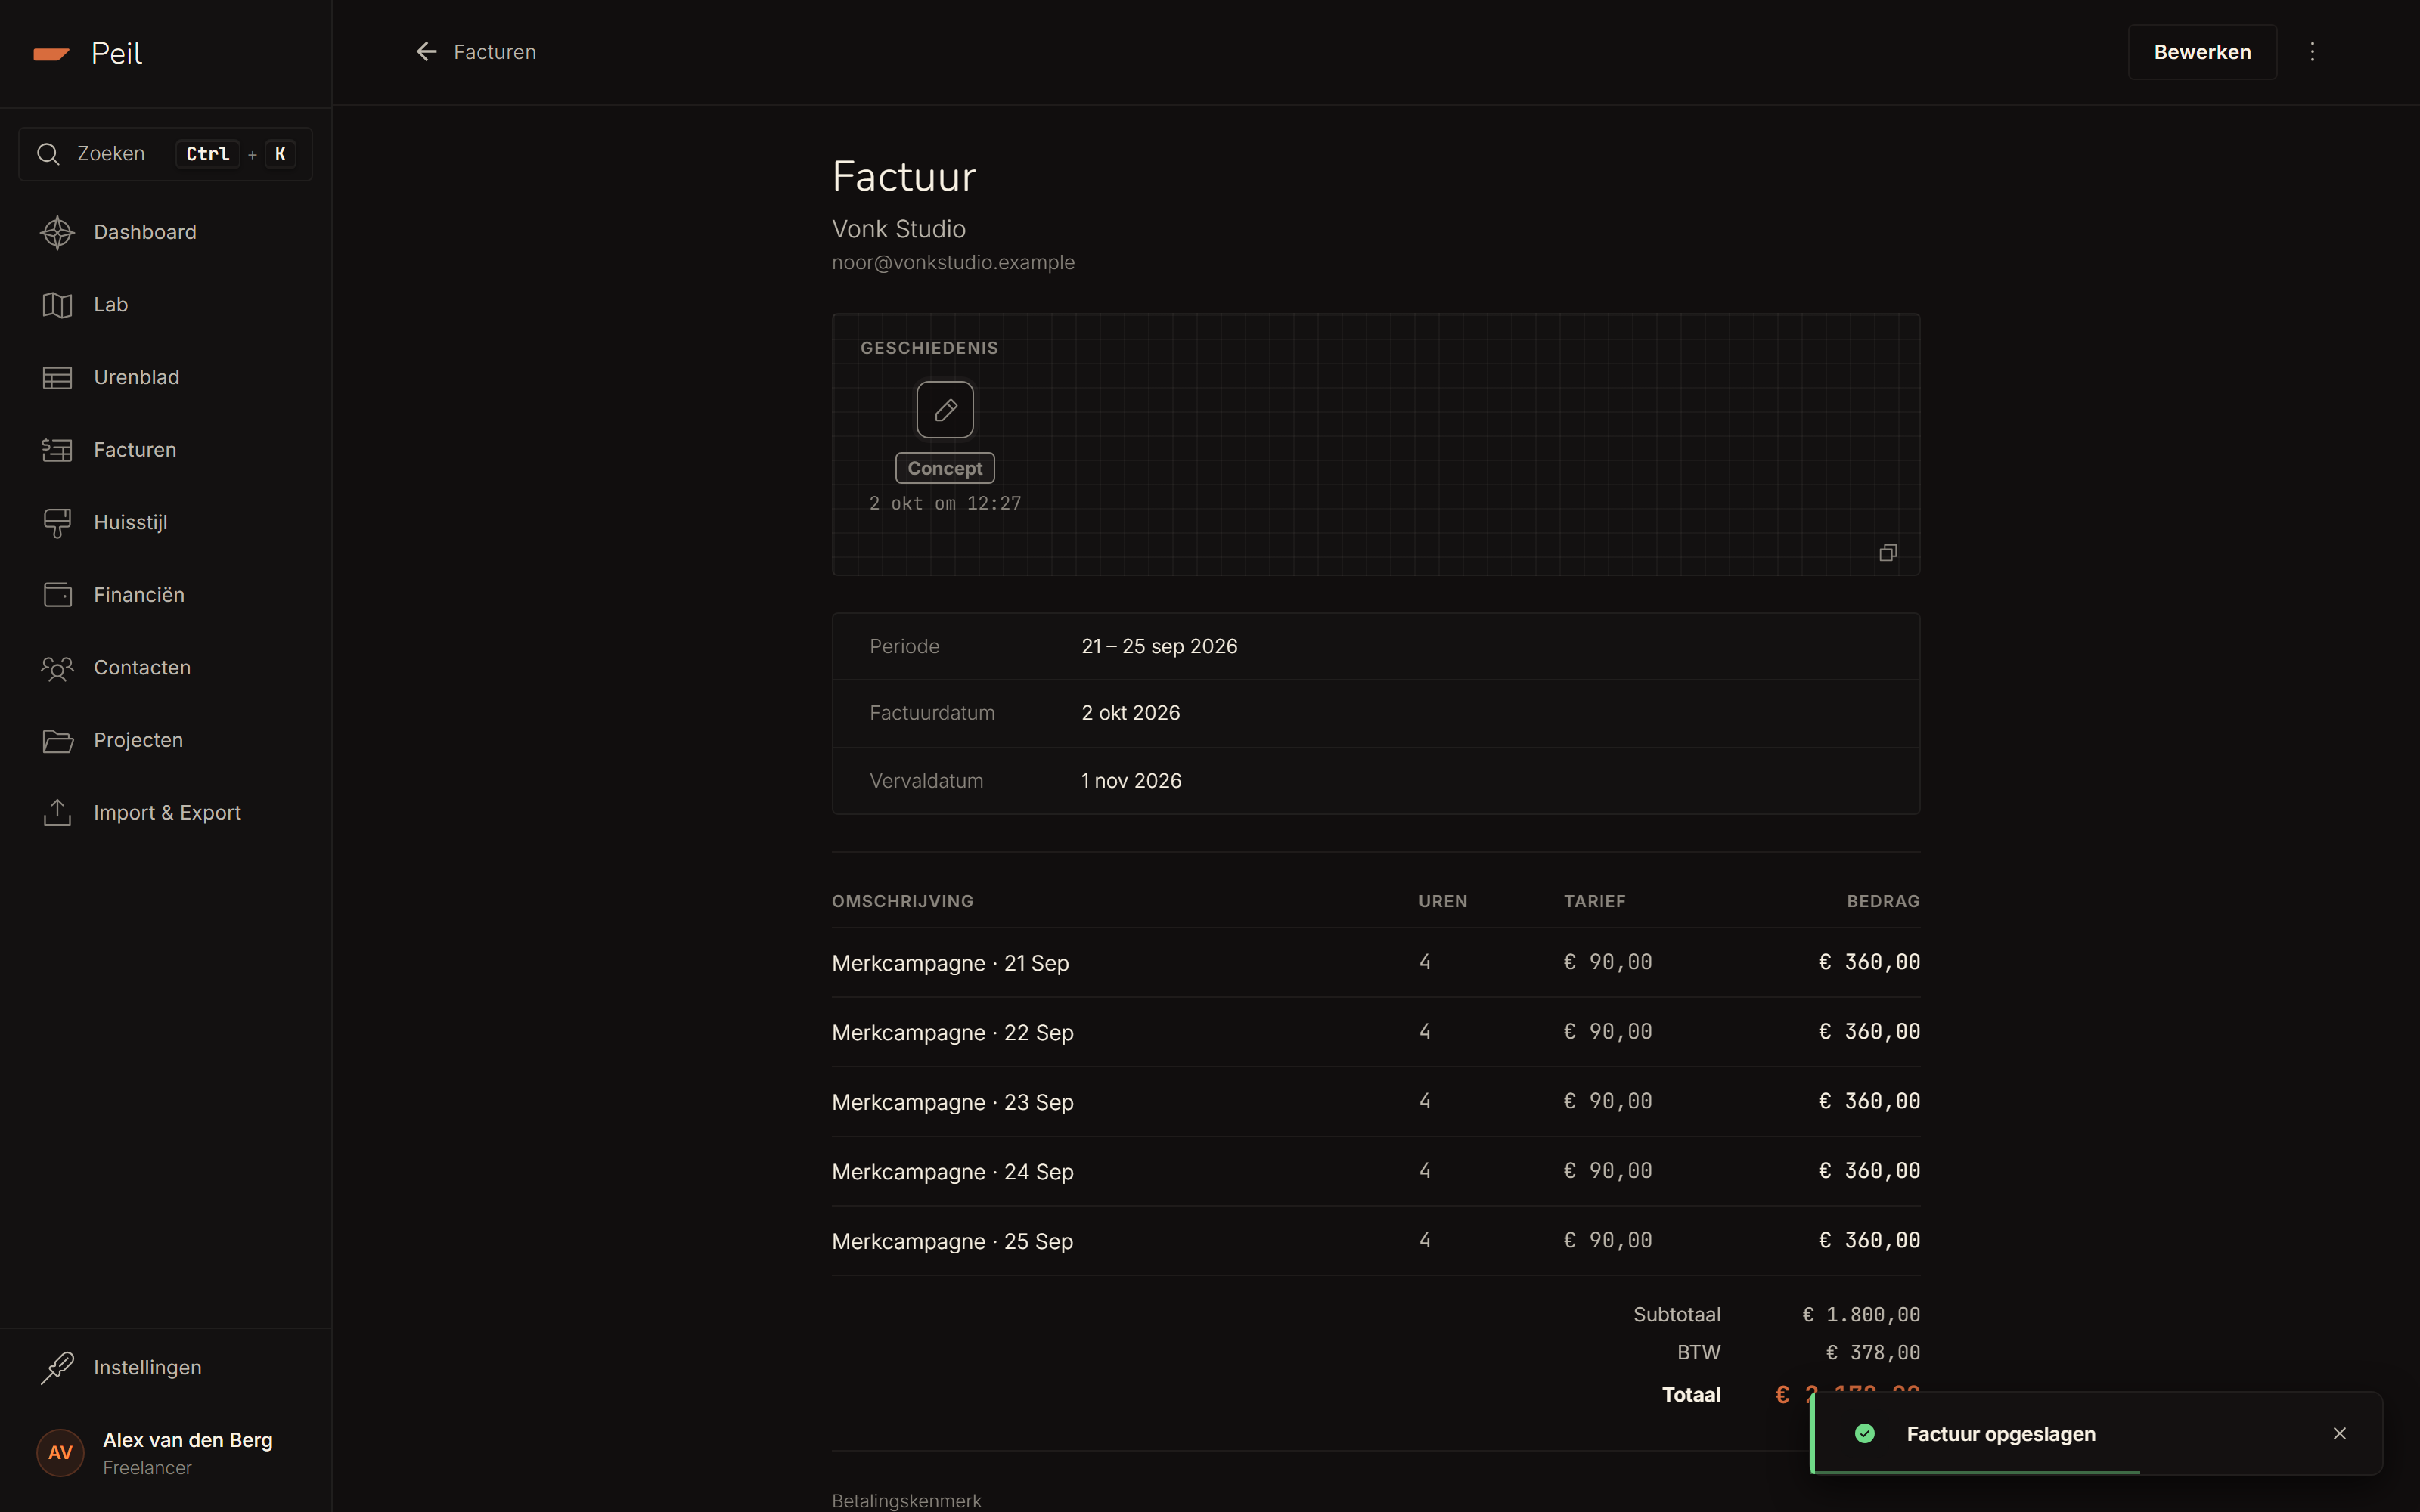Viewport: 2420px width, 1512px height.
Task: Click the Facturen invoice icon in sidebar
Action: [57, 450]
